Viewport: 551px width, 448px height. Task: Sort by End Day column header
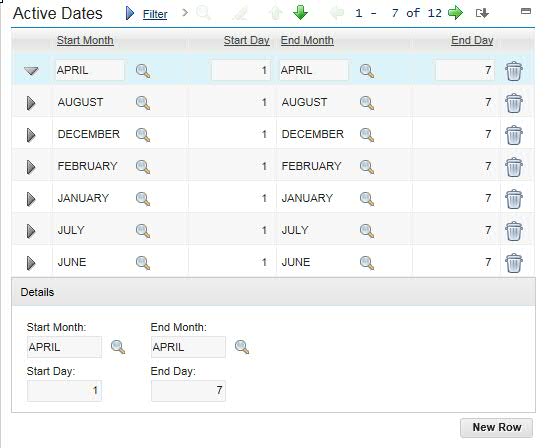pos(472,40)
